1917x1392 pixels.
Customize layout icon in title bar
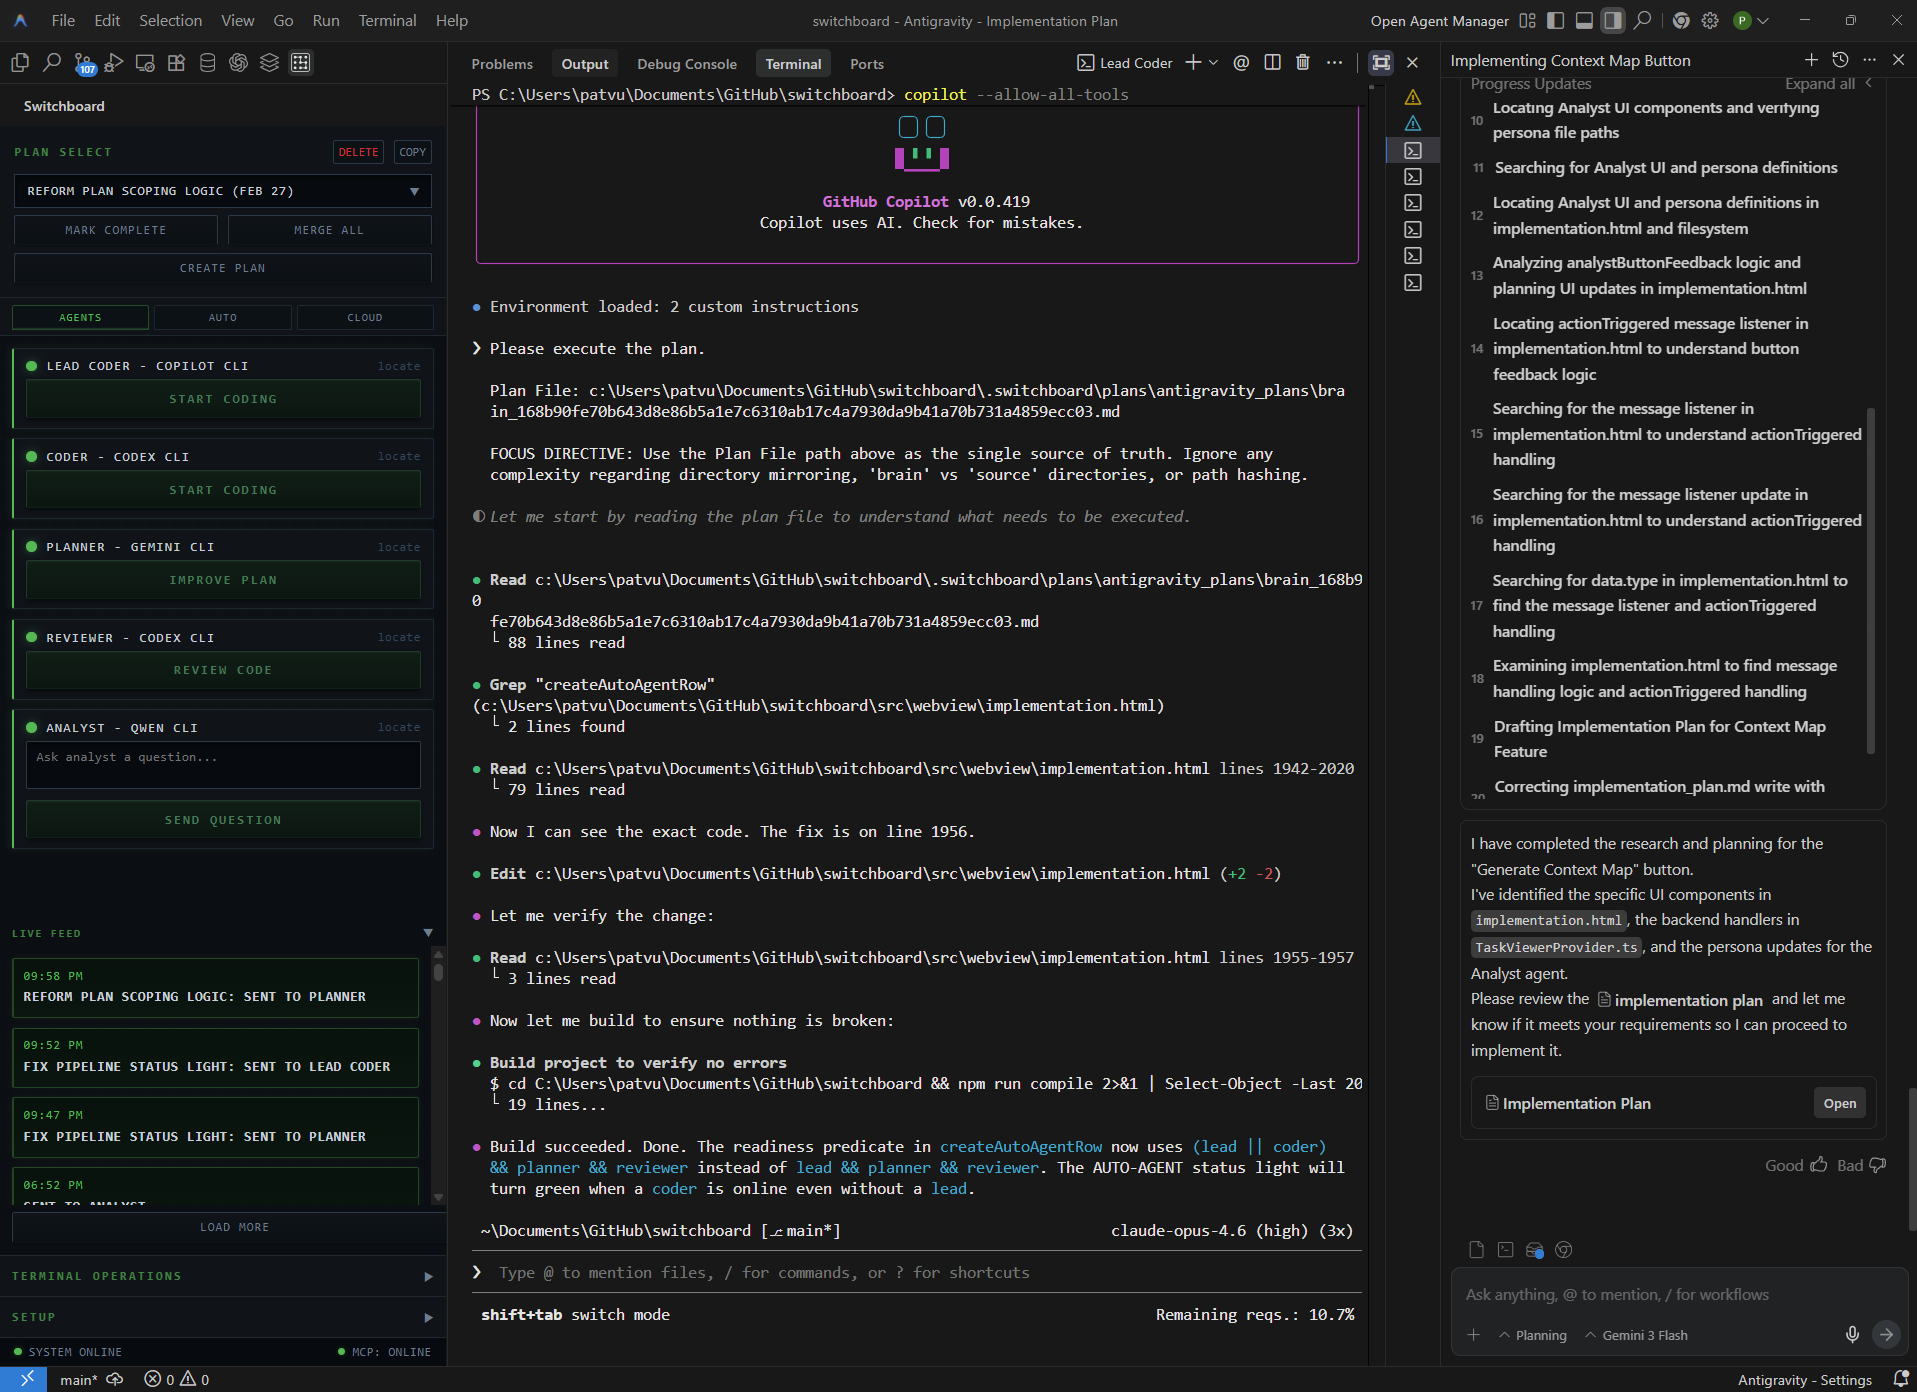tap(1527, 20)
